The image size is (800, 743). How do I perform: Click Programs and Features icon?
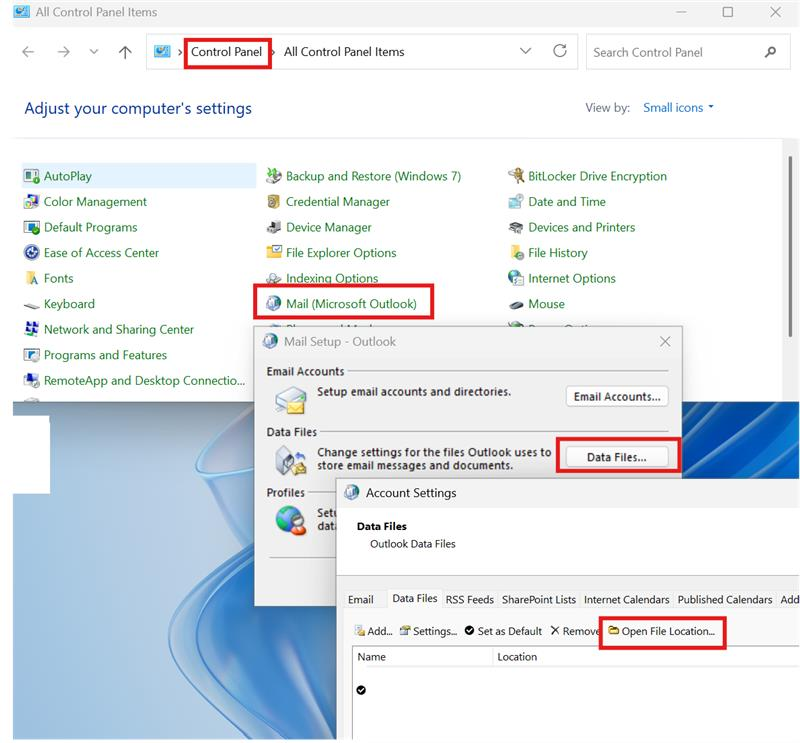32,355
